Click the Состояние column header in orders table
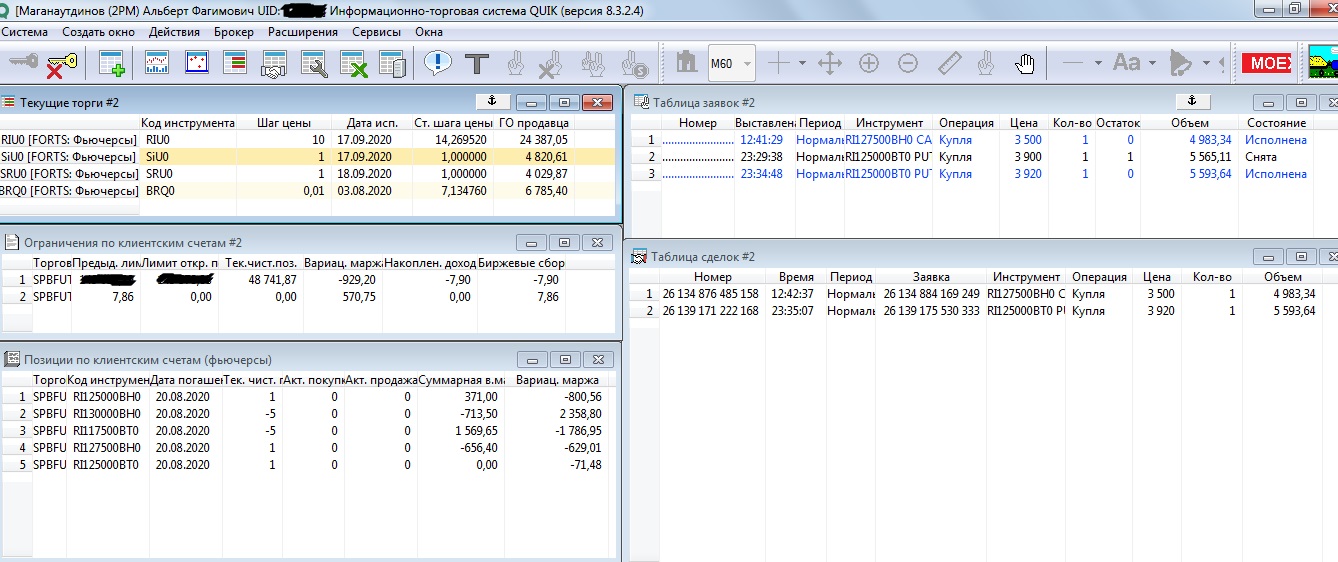 tap(1276, 123)
